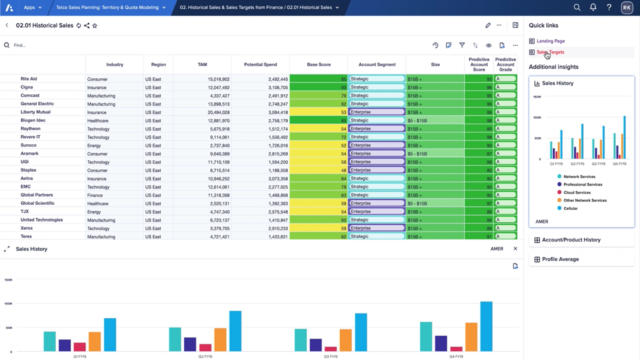Screen dimensions: 640x360
Task: Open the filter funnel tool
Action: click(x=462, y=45)
